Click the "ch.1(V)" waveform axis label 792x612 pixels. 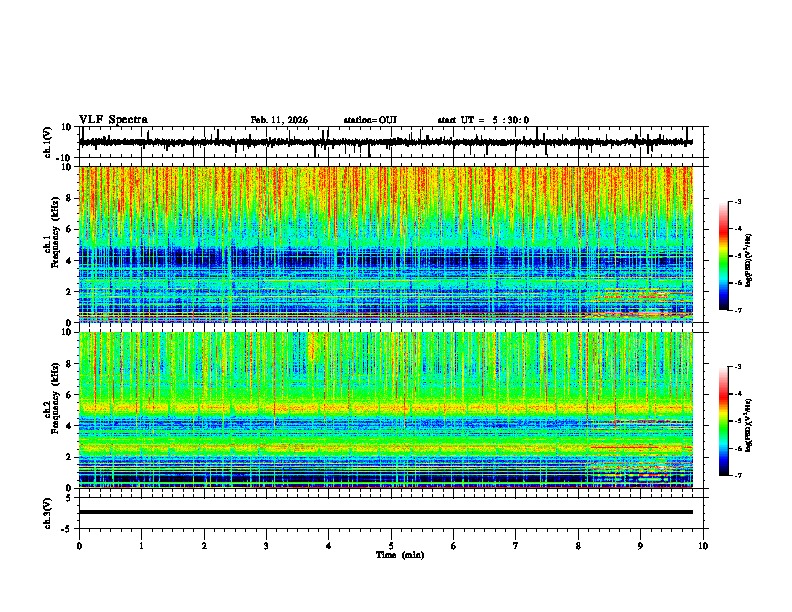[48, 142]
